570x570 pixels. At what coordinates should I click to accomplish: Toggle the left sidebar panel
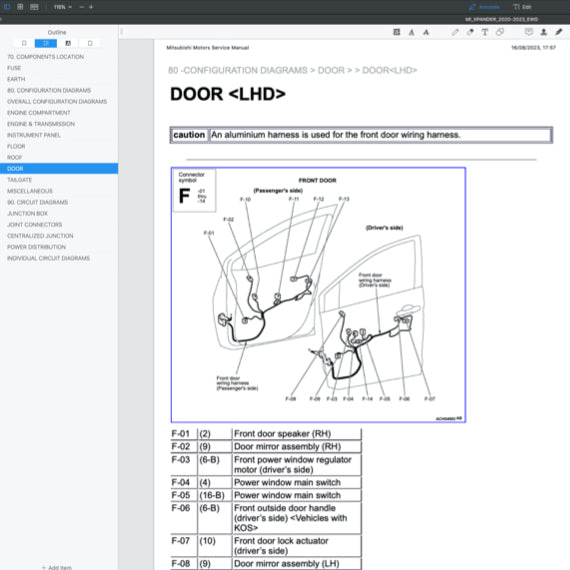pyautogui.click(x=7, y=7)
